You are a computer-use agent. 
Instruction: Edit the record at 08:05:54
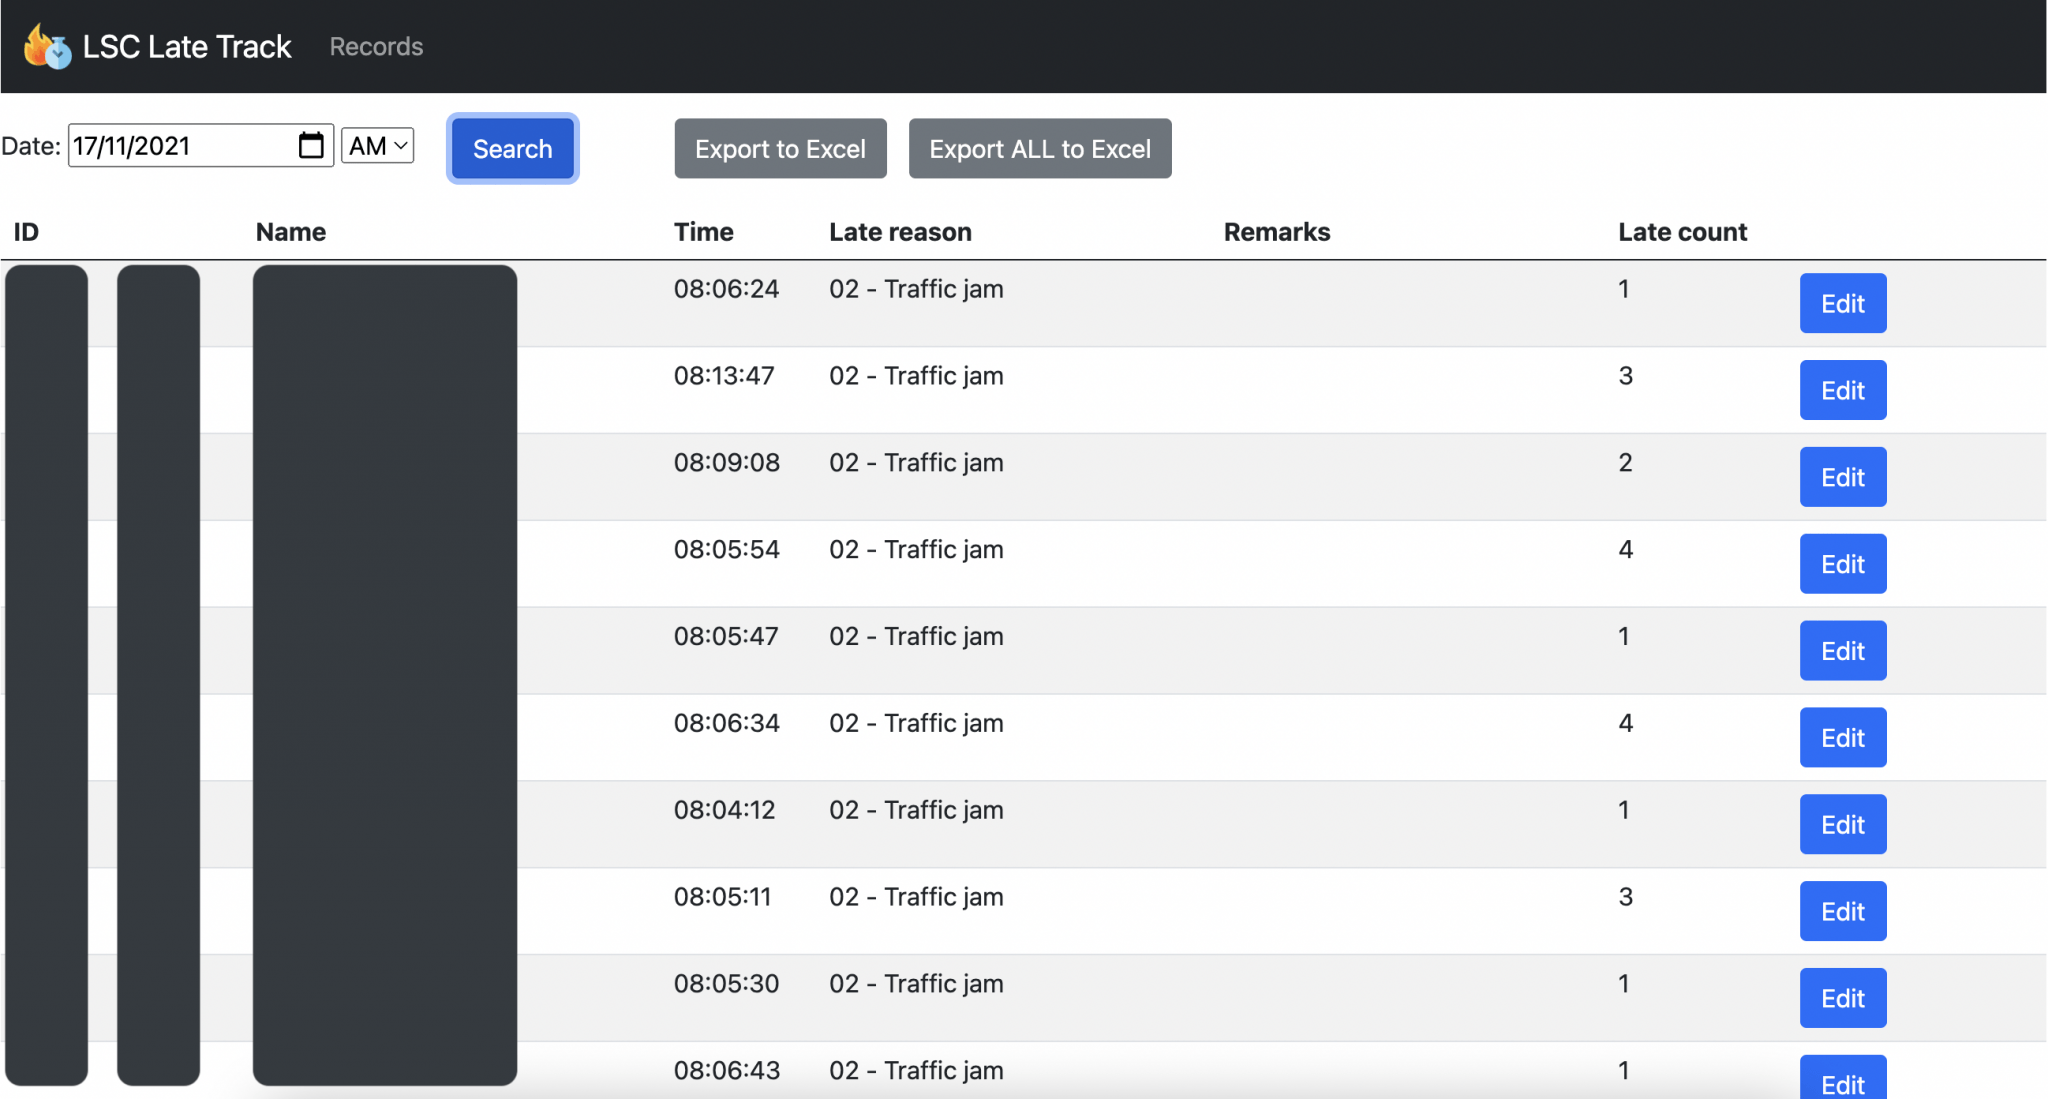pos(1841,563)
